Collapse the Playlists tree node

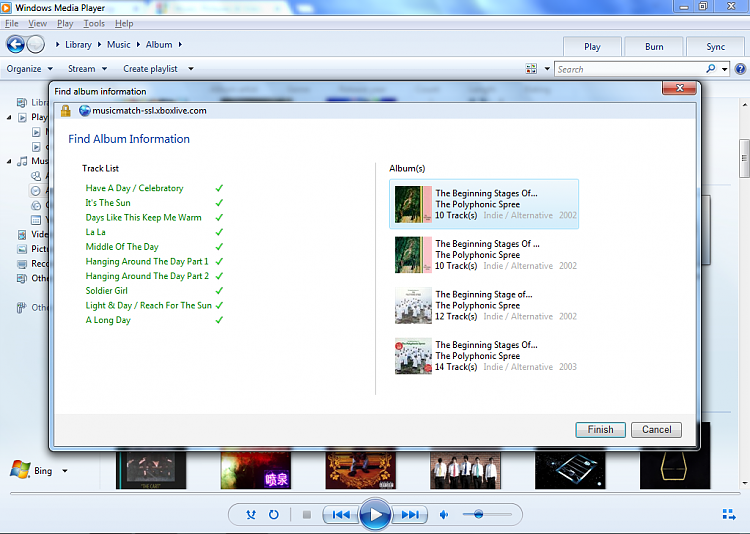click(x=9, y=117)
